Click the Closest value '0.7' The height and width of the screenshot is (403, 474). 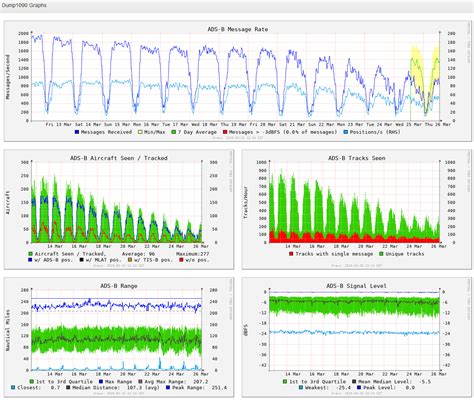coord(55,388)
